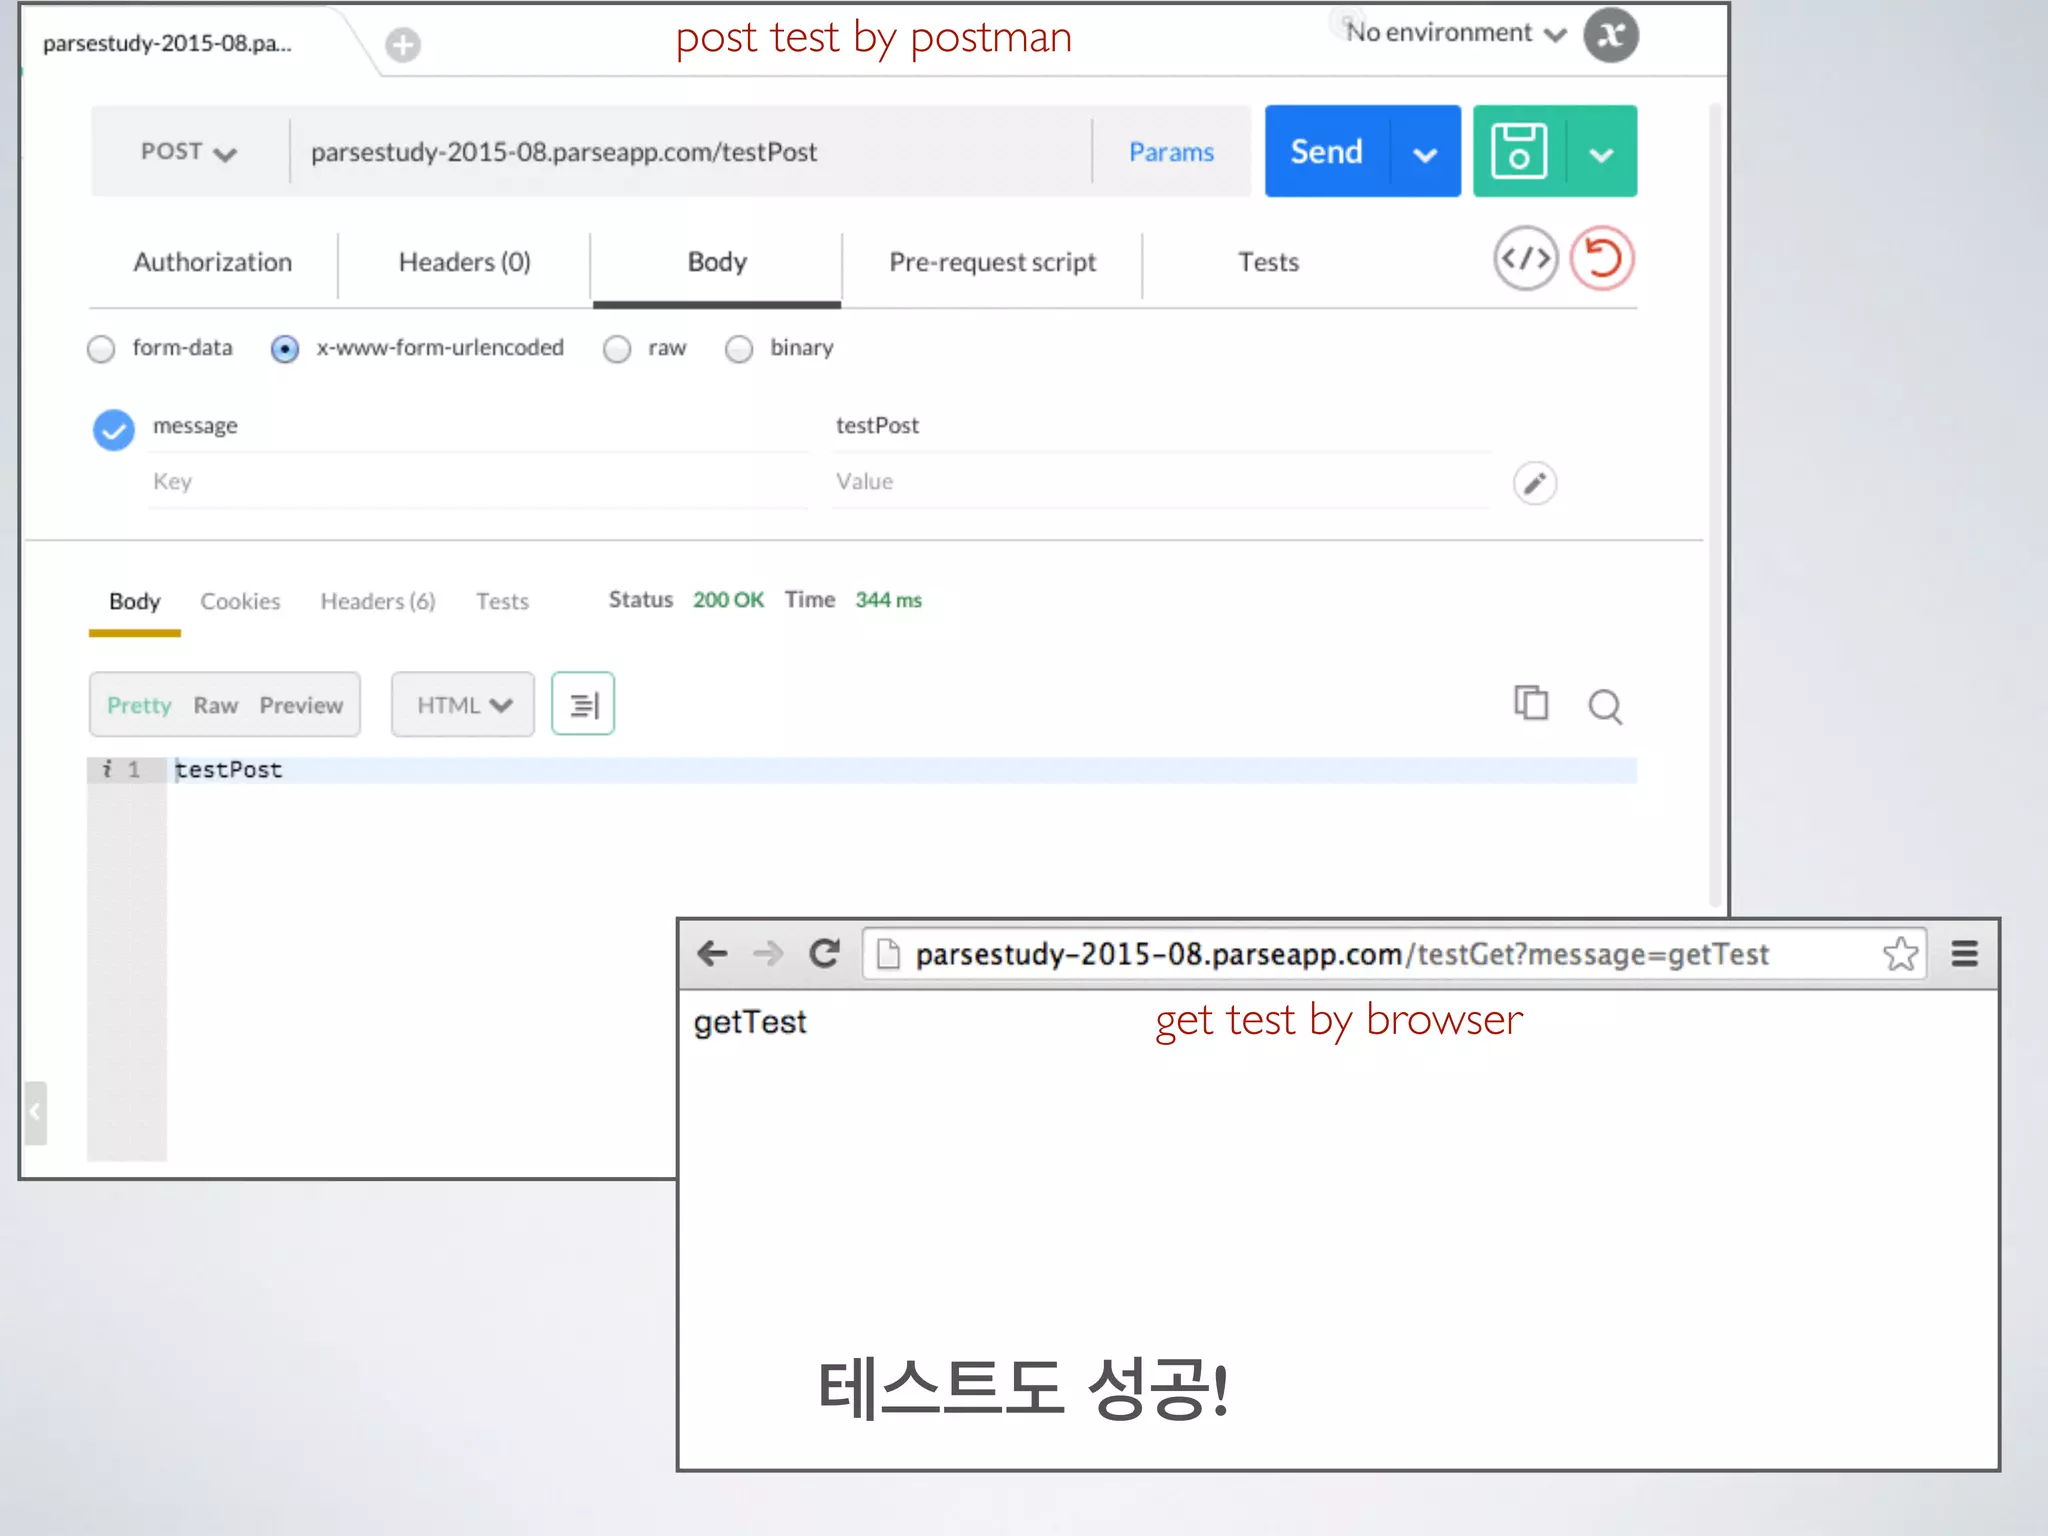Bookmark the page with the star icon
2048x1536 pixels.
[x=1900, y=954]
